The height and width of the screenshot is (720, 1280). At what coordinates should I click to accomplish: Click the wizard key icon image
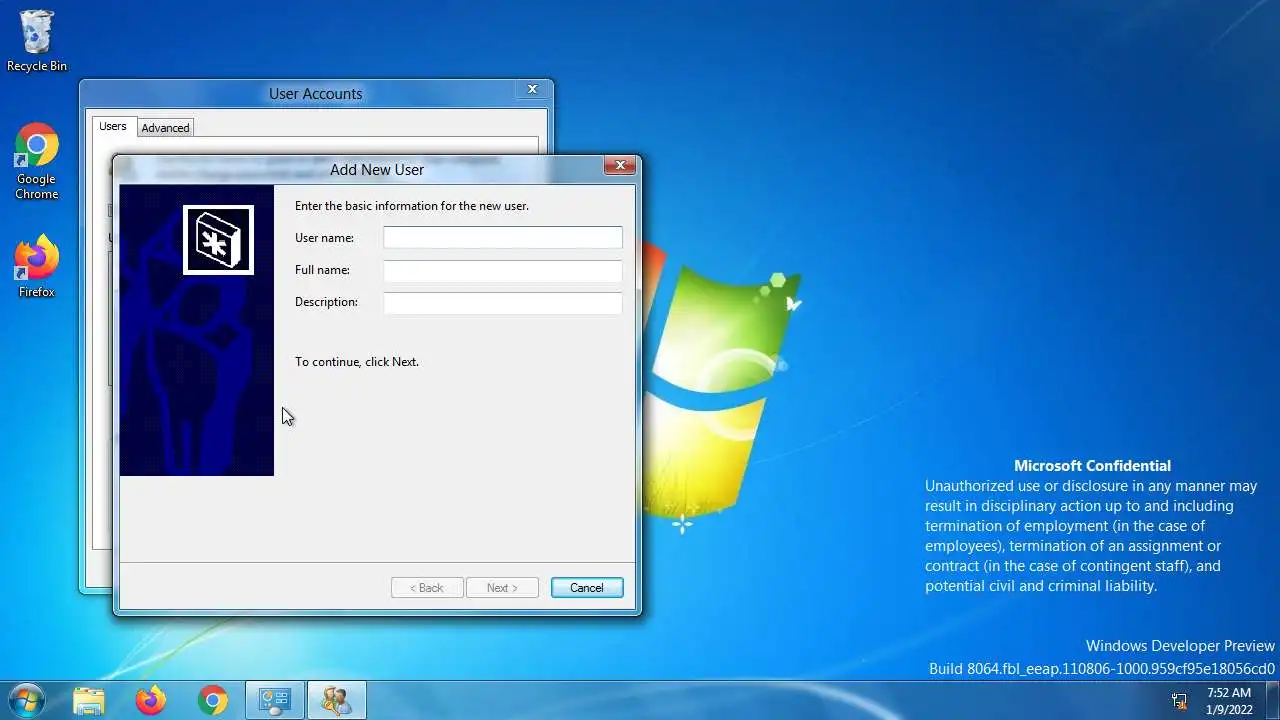[218, 240]
